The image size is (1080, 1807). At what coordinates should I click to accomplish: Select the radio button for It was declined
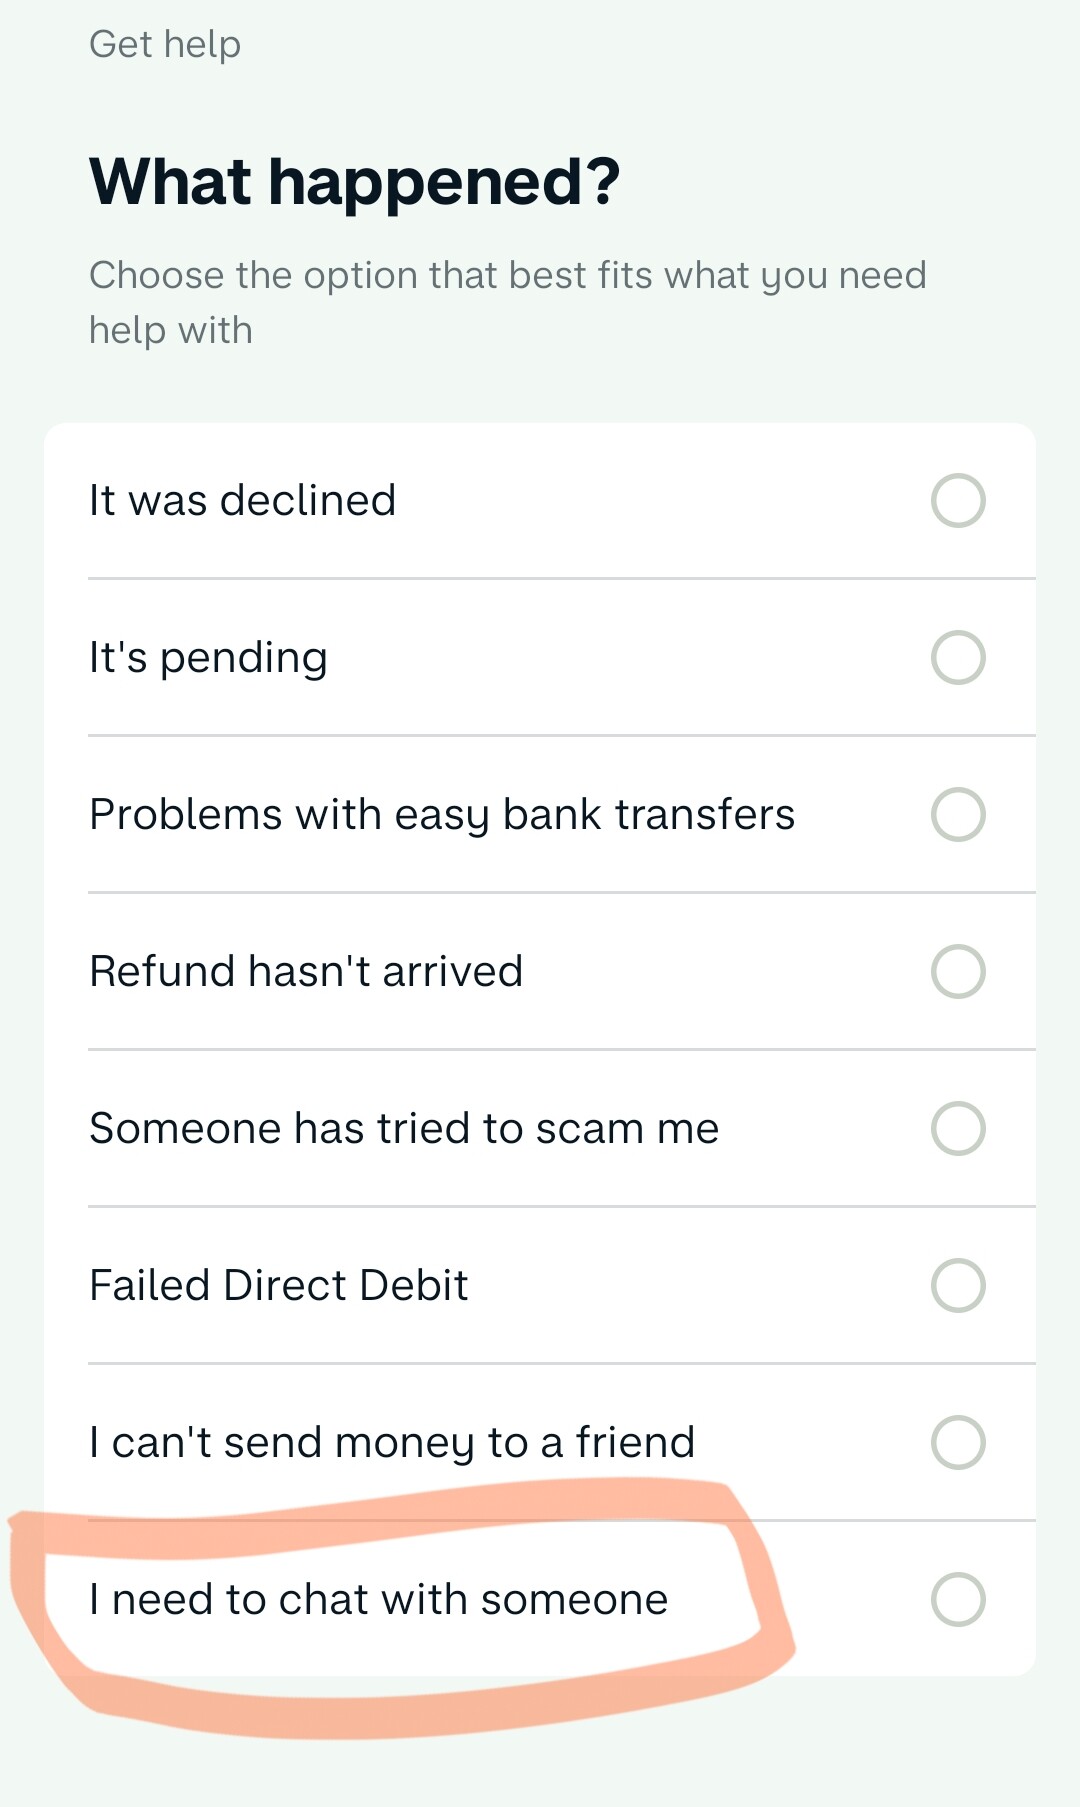[x=958, y=500]
